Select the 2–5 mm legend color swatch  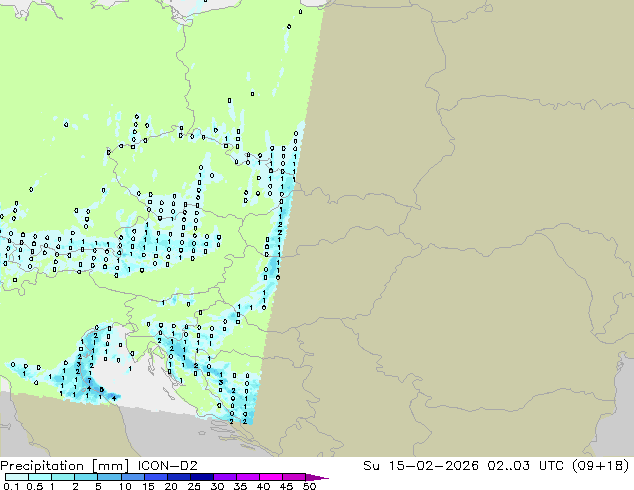pyautogui.click(x=86, y=477)
